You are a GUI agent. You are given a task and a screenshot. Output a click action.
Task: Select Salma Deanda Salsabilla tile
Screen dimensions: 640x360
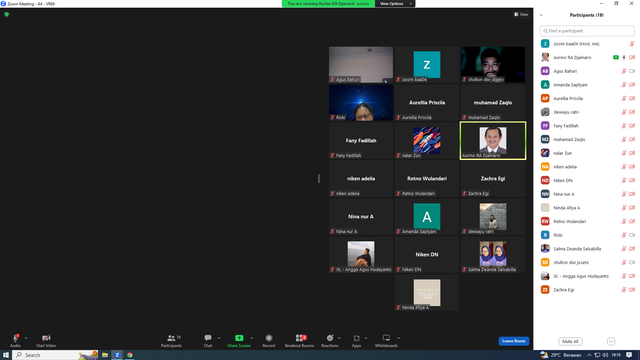click(x=493, y=254)
